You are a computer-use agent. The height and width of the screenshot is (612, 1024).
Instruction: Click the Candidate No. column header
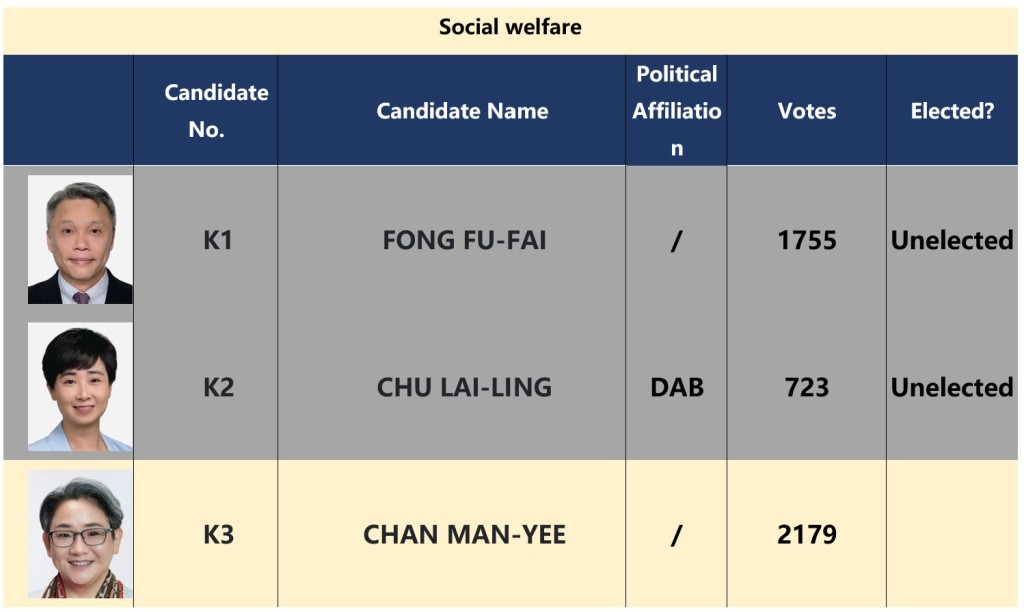tap(216, 110)
